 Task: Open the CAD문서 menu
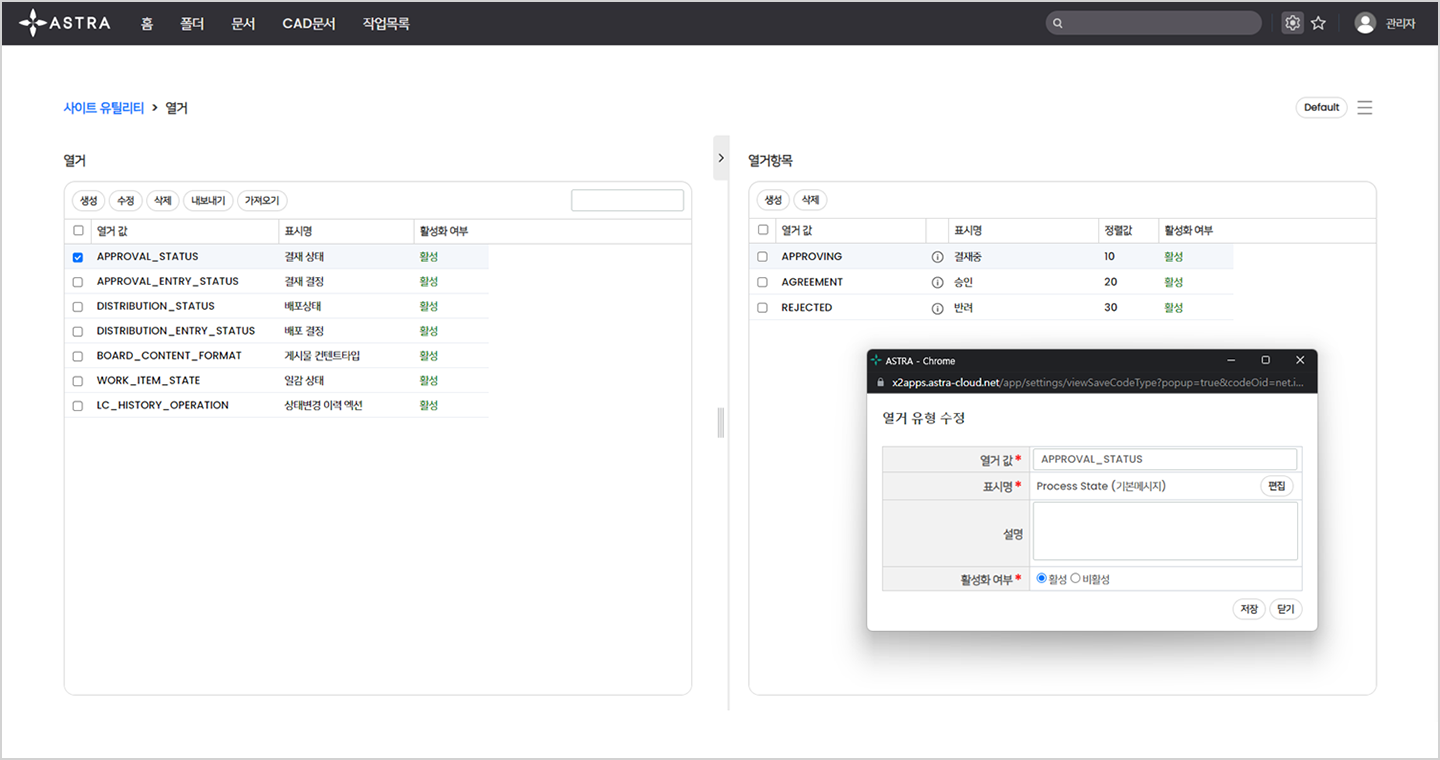pyautogui.click(x=309, y=23)
